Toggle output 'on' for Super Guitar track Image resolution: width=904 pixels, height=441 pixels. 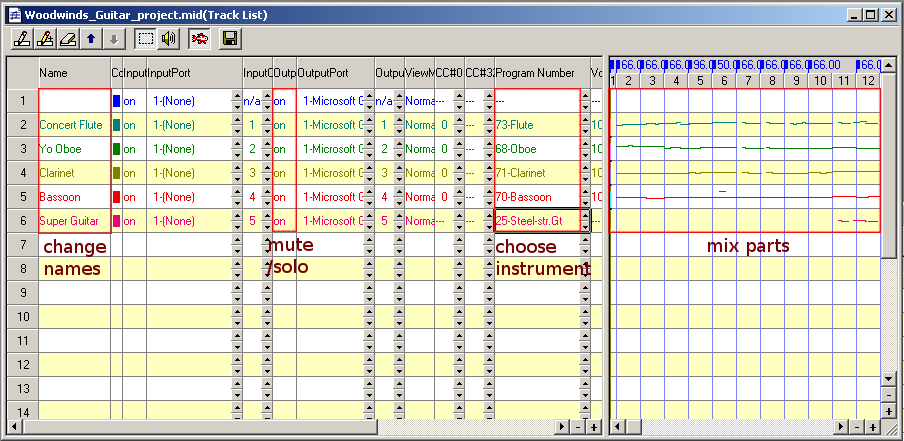pyautogui.click(x=281, y=221)
